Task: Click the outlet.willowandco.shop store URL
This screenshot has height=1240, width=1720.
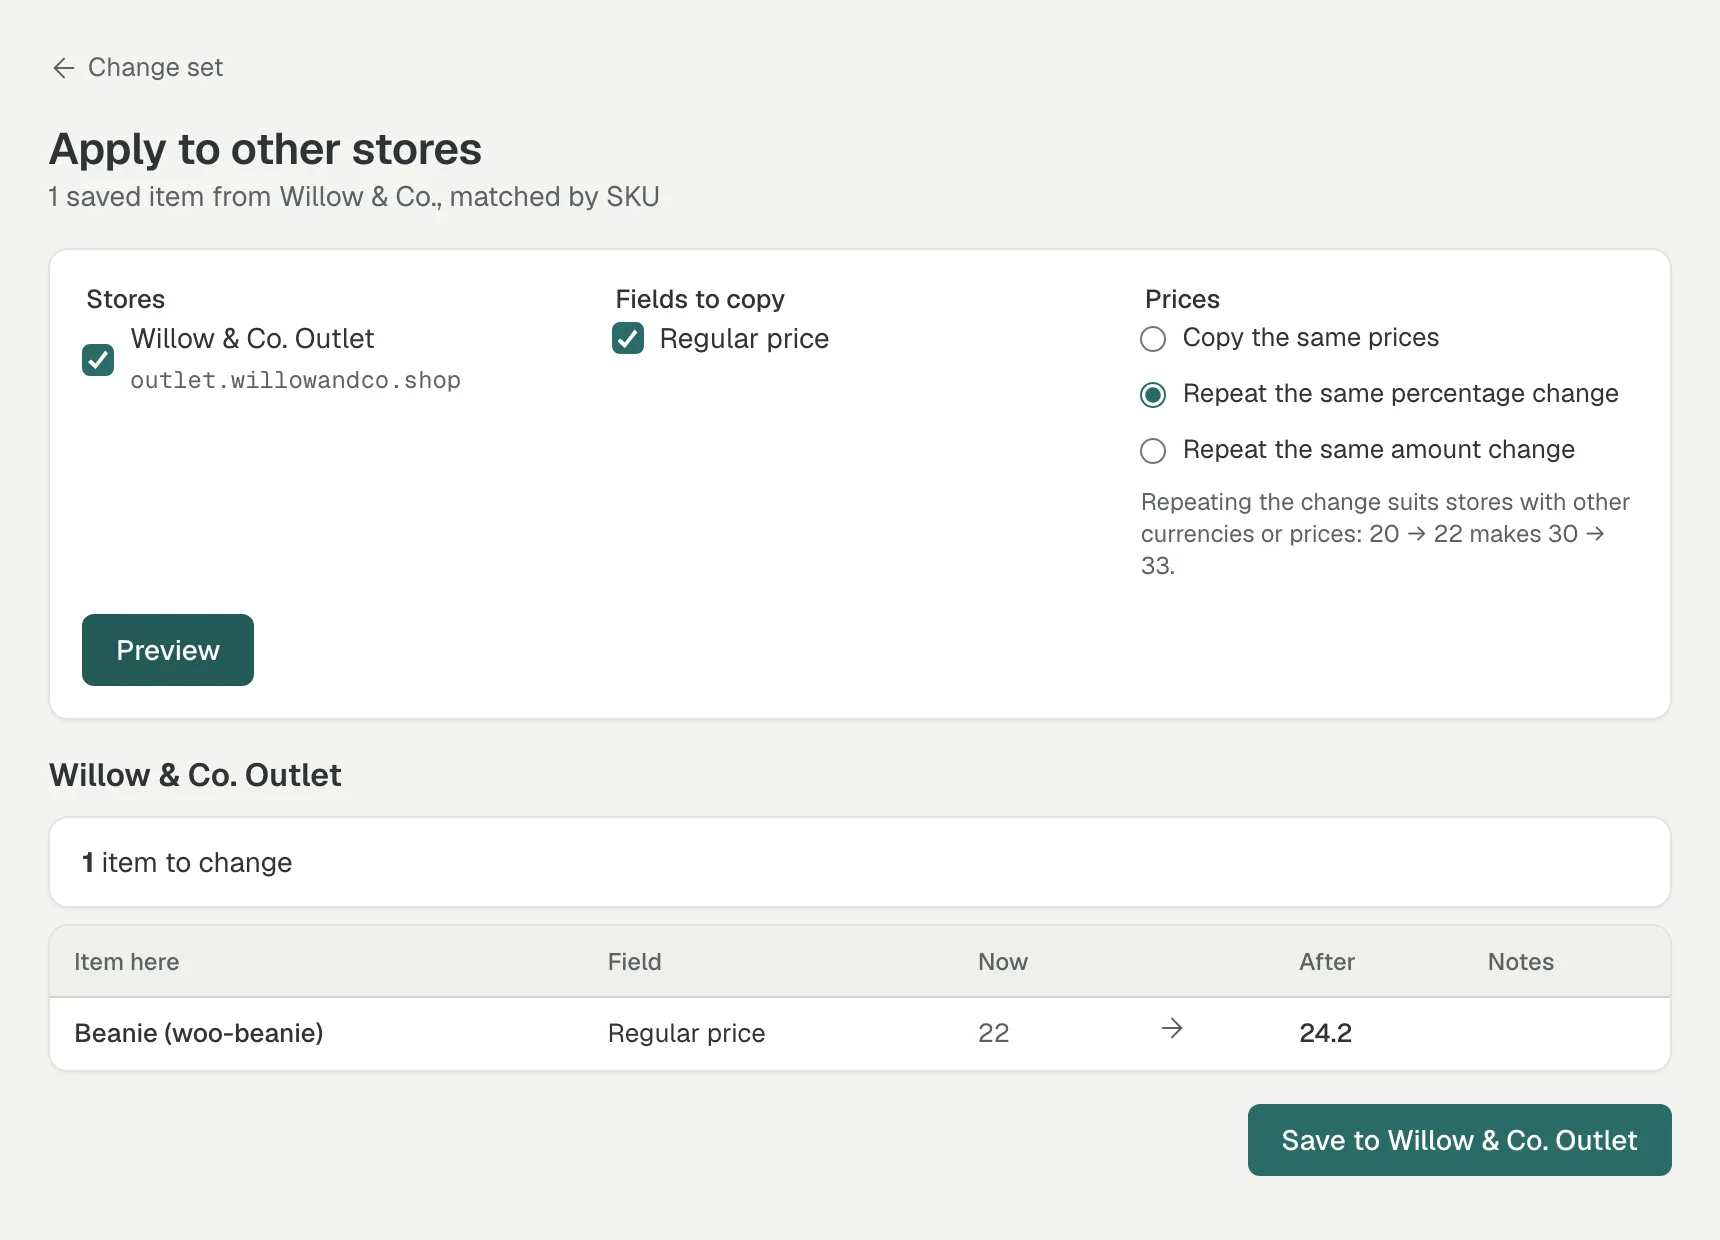Action: (295, 381)
